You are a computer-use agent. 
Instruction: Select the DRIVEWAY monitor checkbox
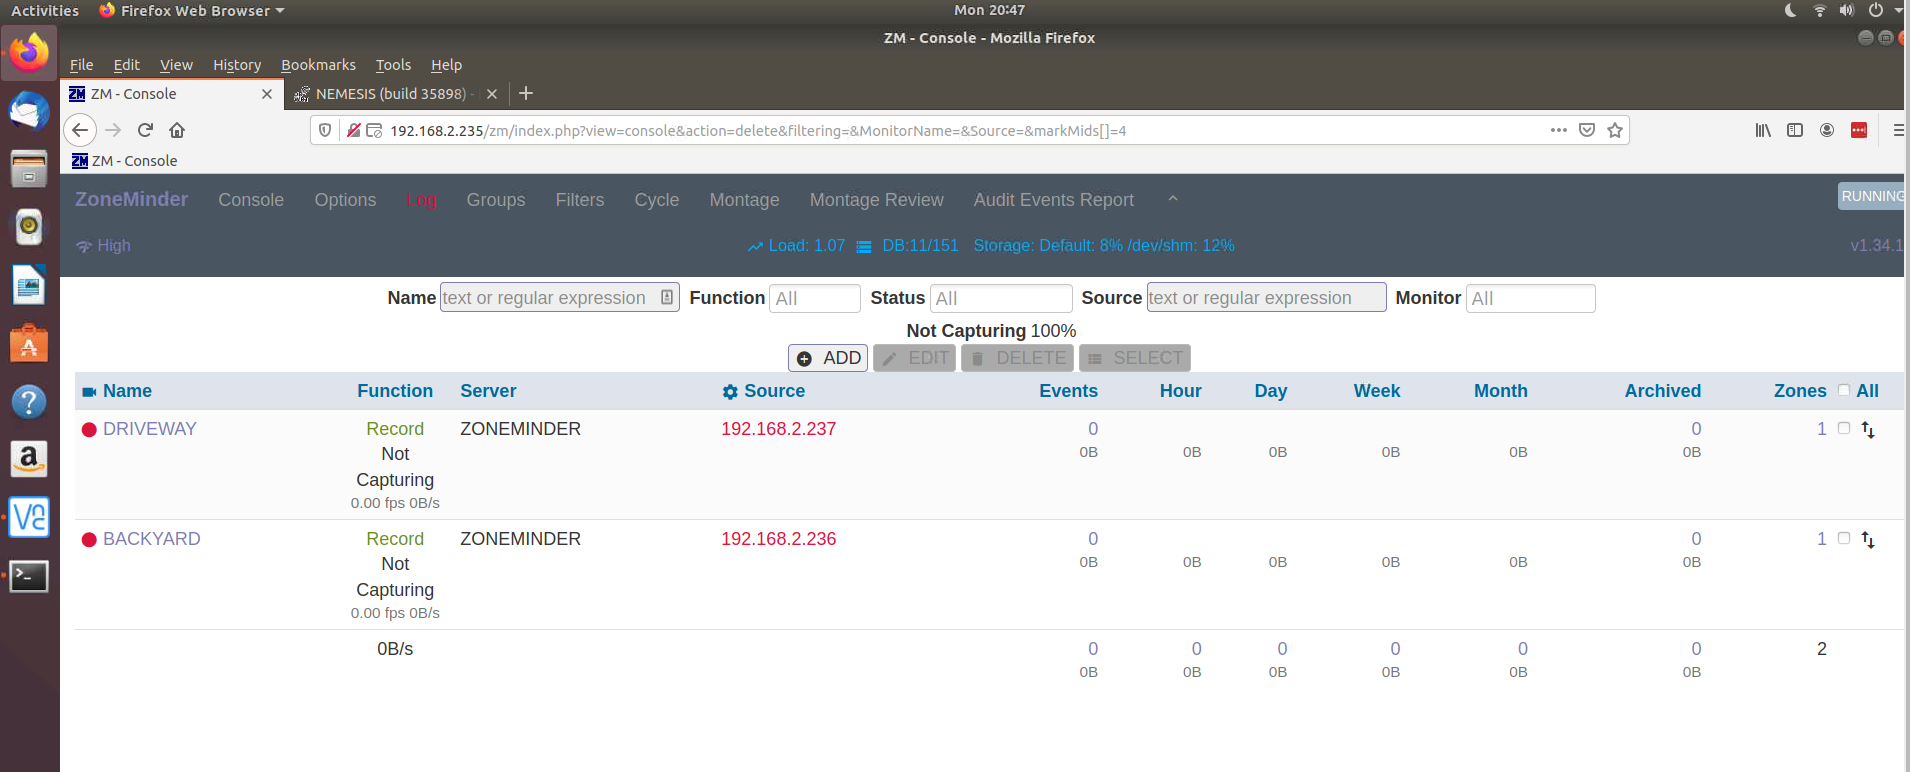[1844, 428]
